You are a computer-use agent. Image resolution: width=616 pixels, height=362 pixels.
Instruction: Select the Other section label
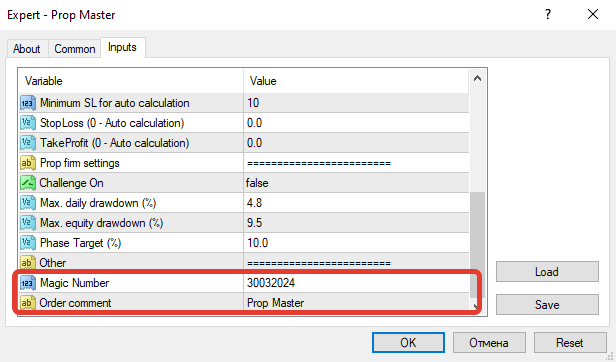click(53, 263)
